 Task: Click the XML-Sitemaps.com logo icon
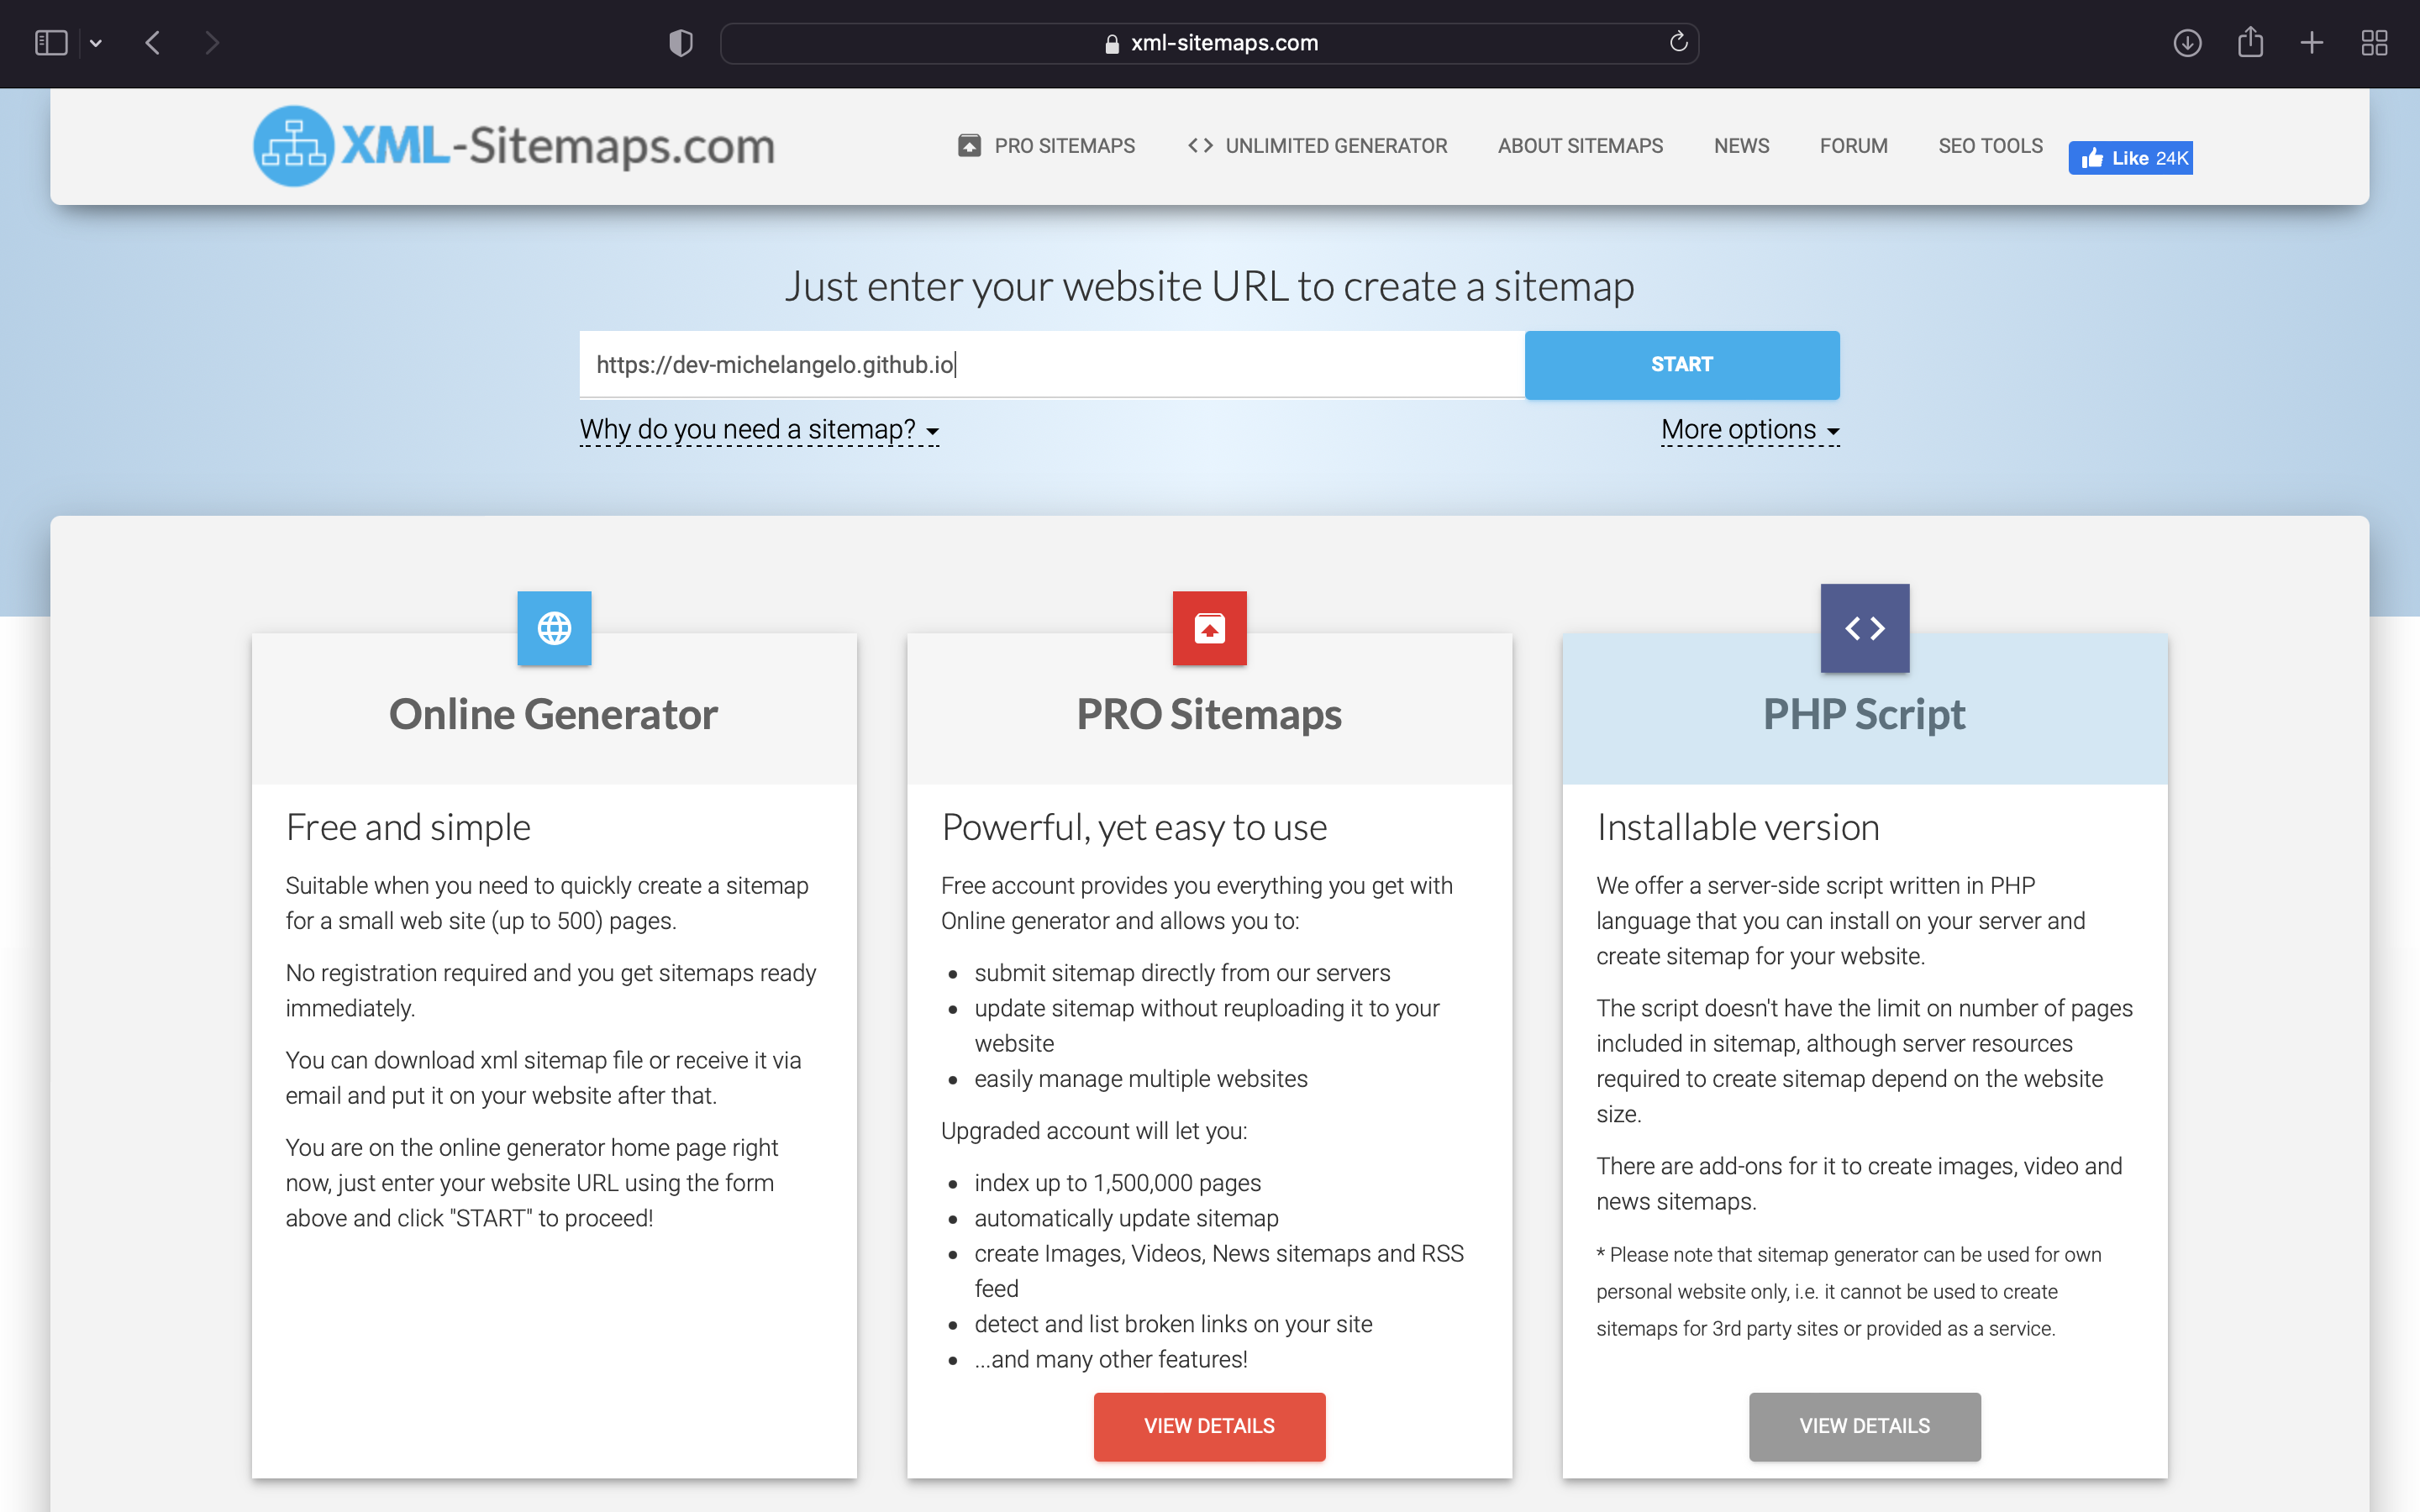click(x=293, y=146)
